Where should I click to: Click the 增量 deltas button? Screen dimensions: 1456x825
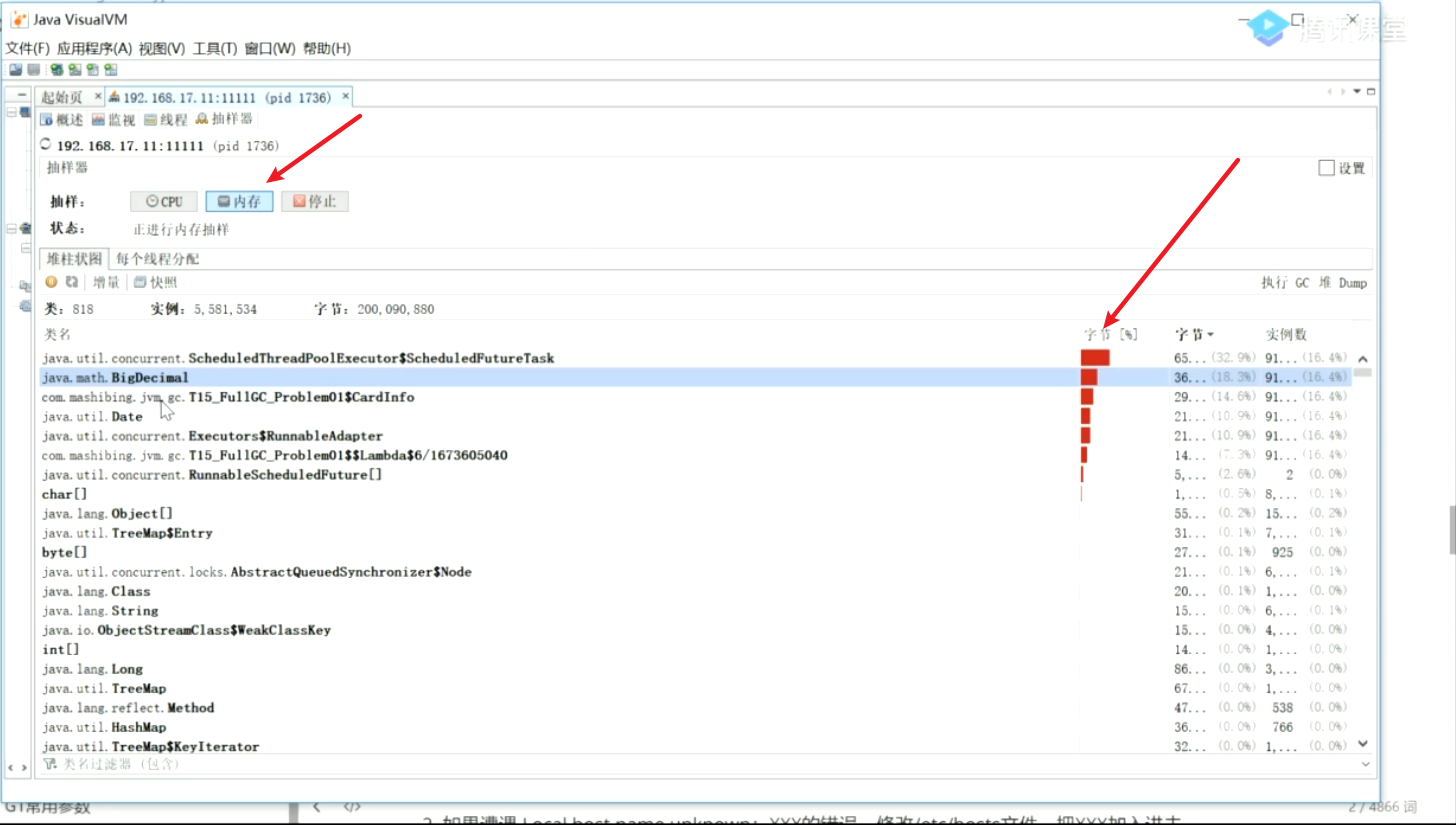106,282
